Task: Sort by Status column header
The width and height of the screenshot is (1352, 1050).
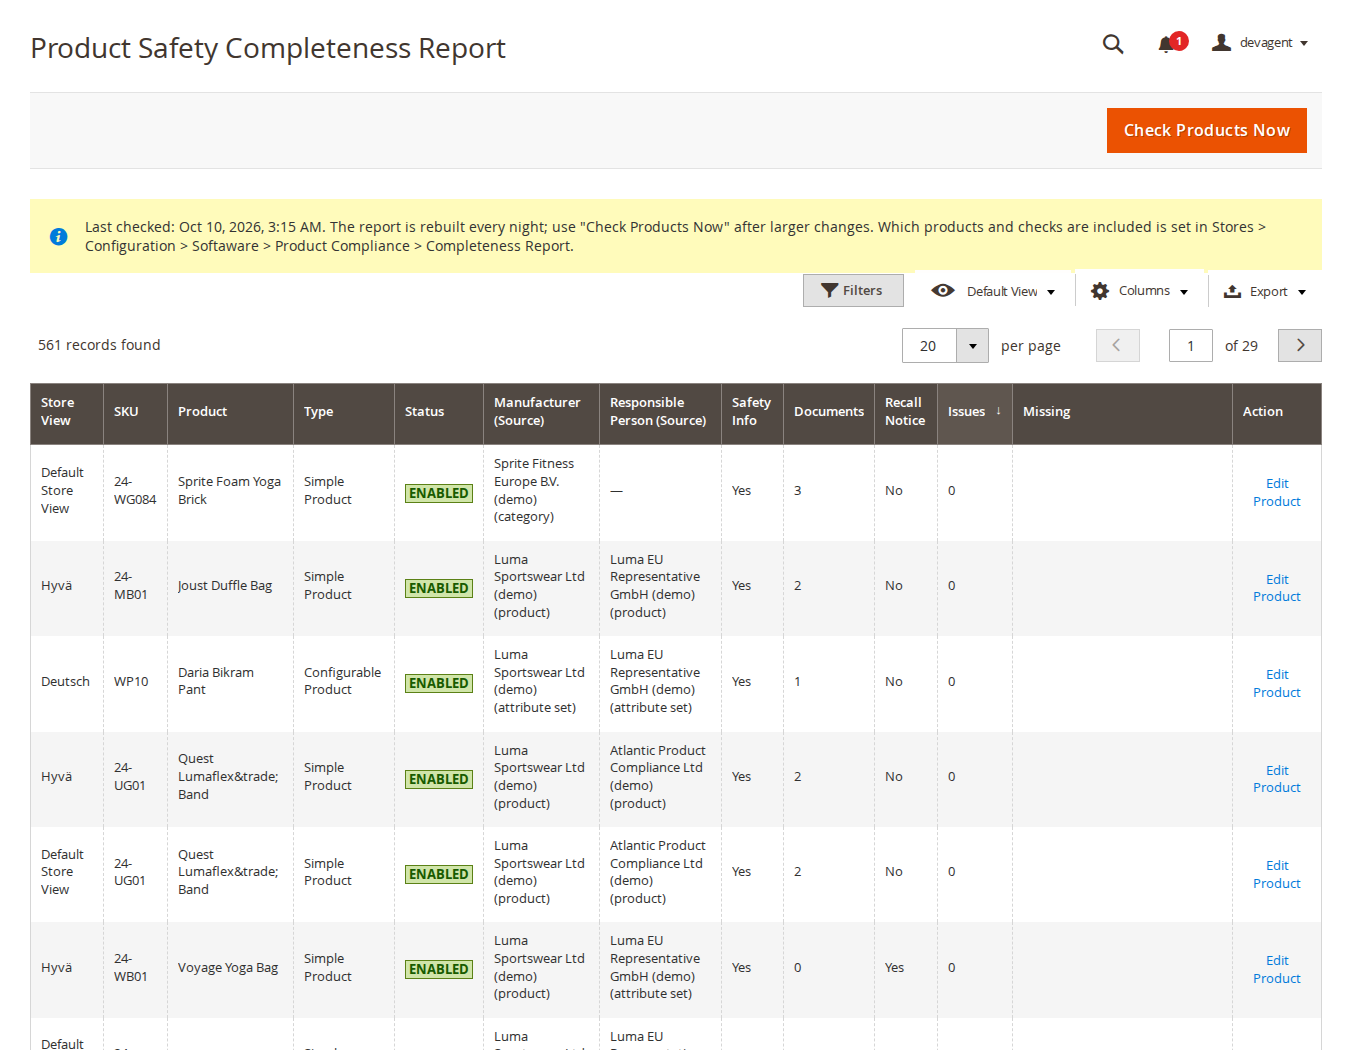Action: coord(438,412)
